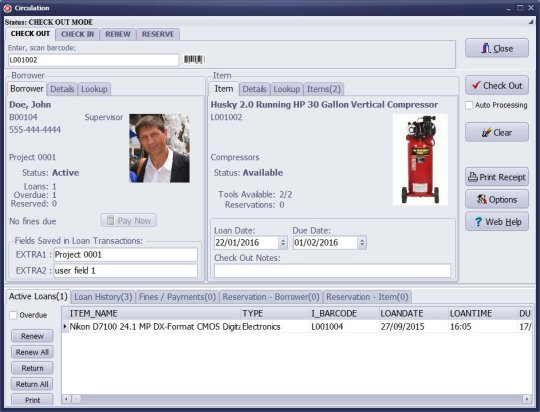Click the Renew button

32,336
